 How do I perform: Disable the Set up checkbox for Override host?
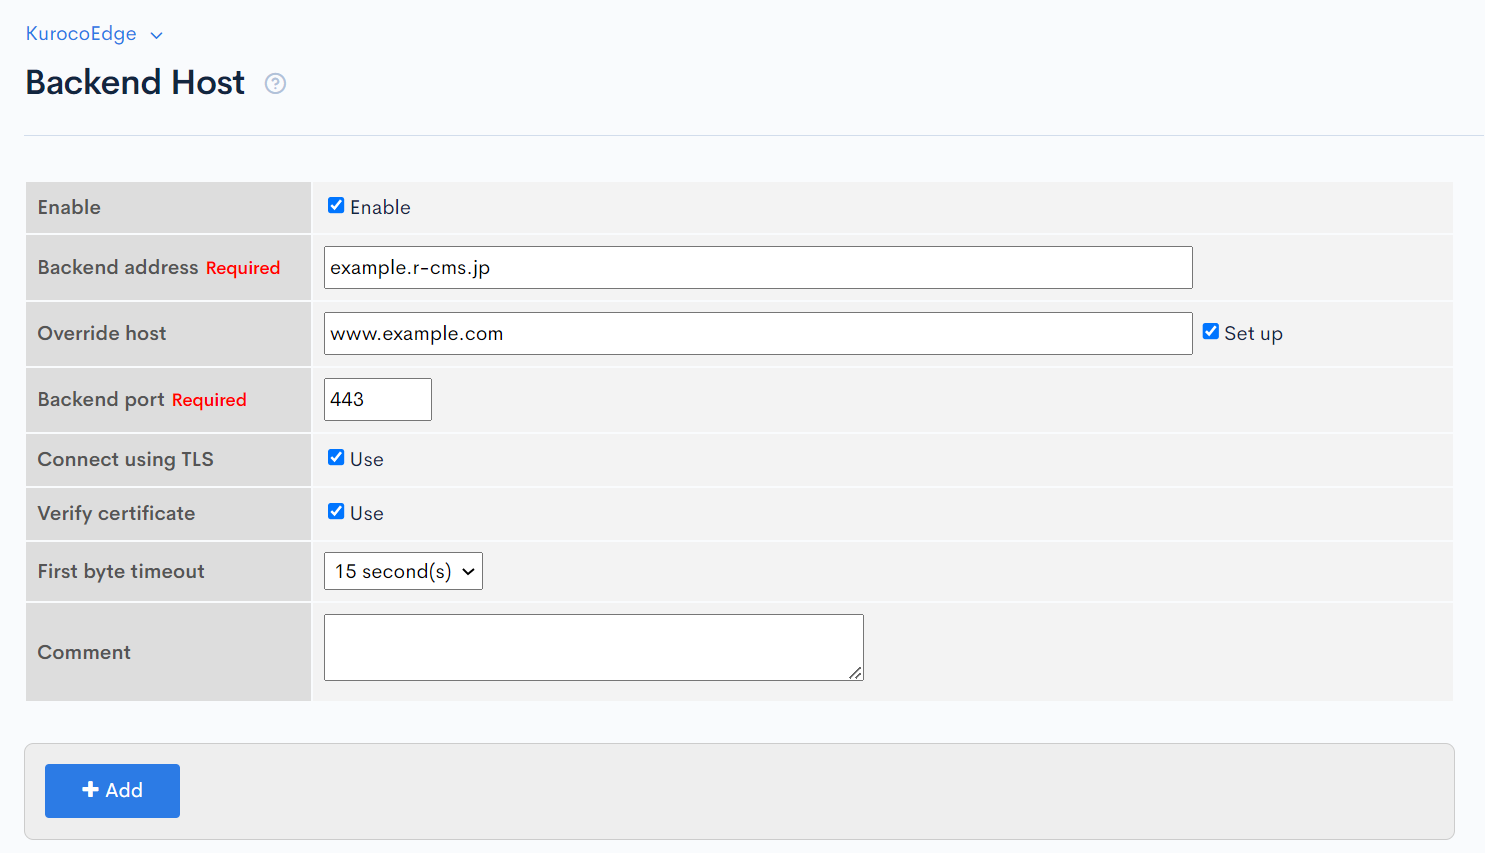[x=1210, y=331]
